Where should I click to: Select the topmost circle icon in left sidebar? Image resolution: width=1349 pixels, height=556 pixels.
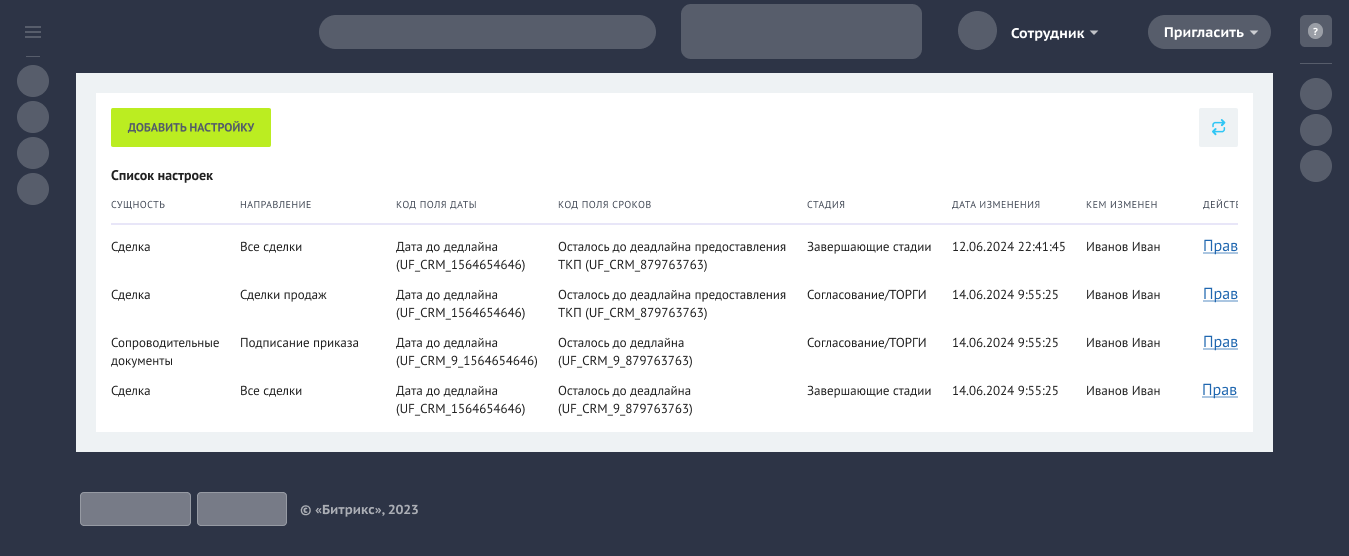click(x=33, y=81)
